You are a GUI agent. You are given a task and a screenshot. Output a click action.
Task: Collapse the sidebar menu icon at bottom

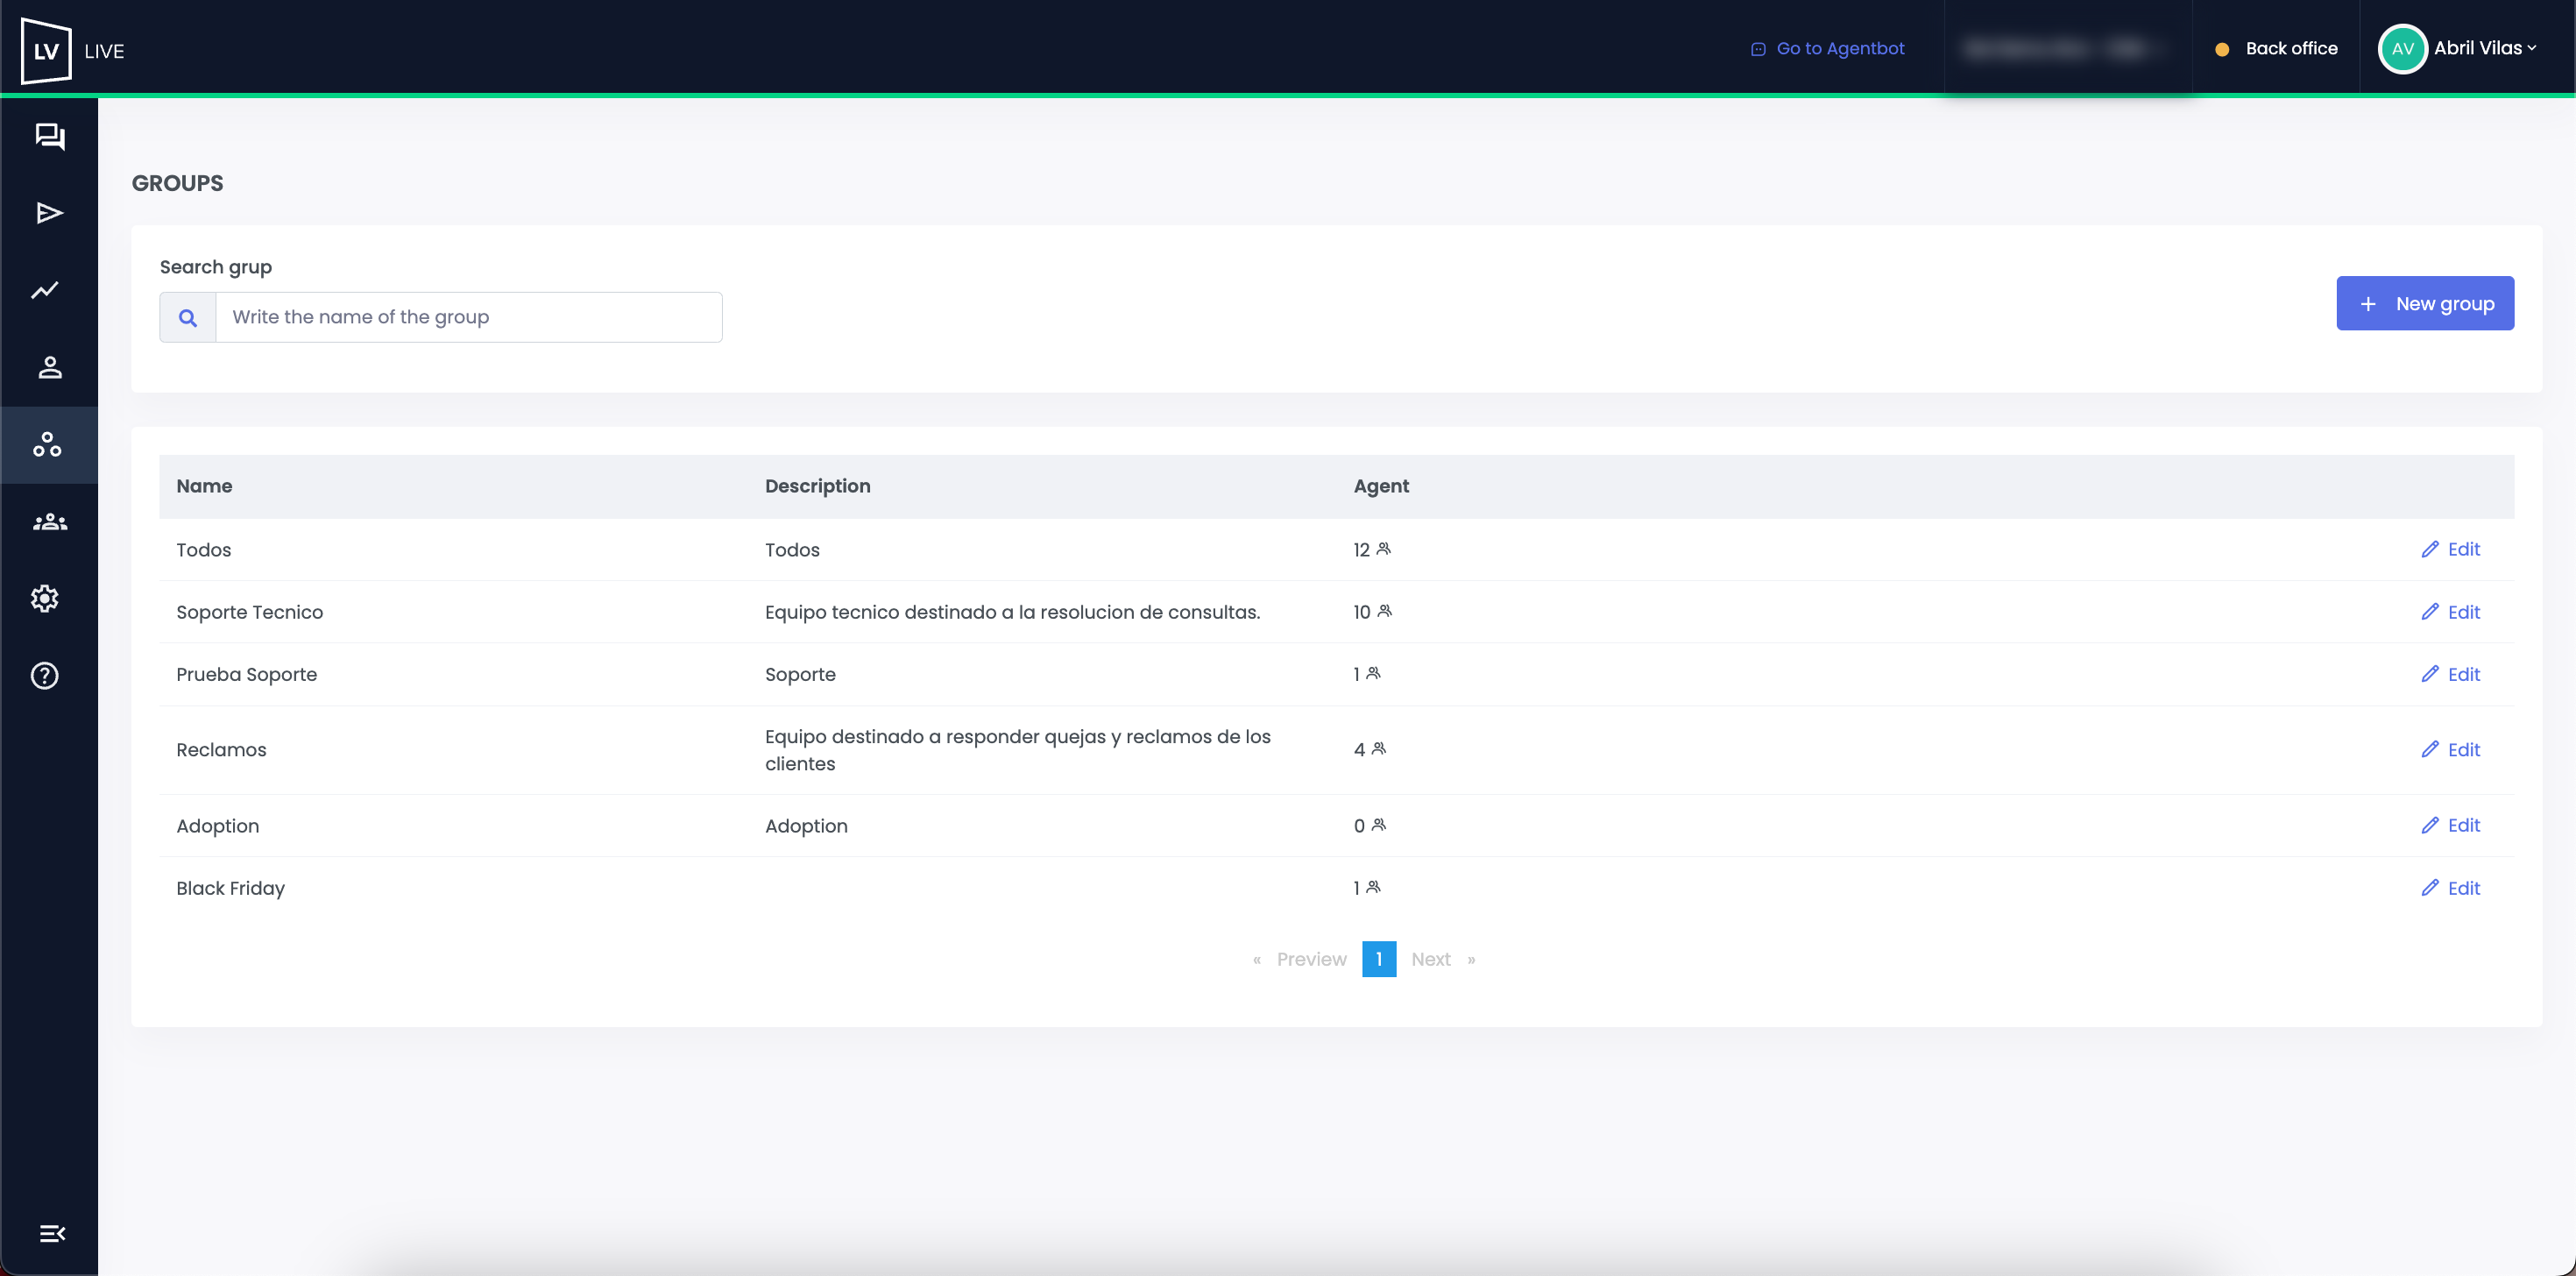coord(52,1233)
